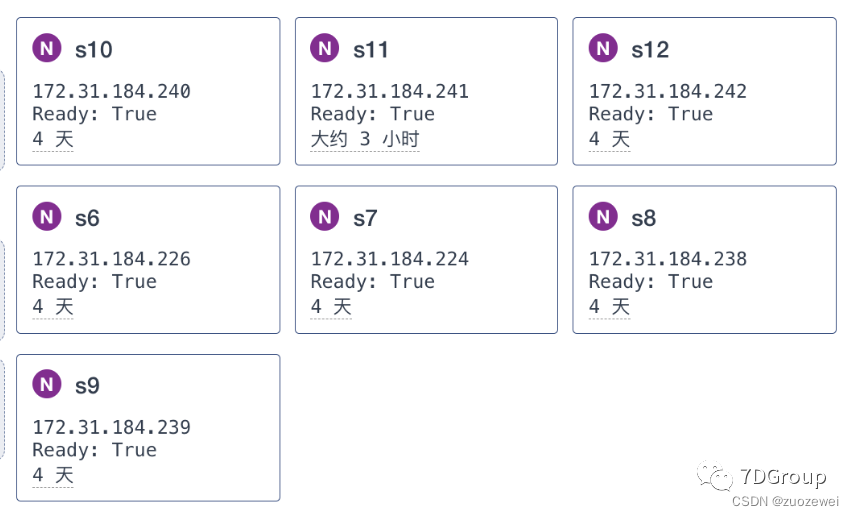
Task: Click the purple N icon for s9
Action: 46,384
